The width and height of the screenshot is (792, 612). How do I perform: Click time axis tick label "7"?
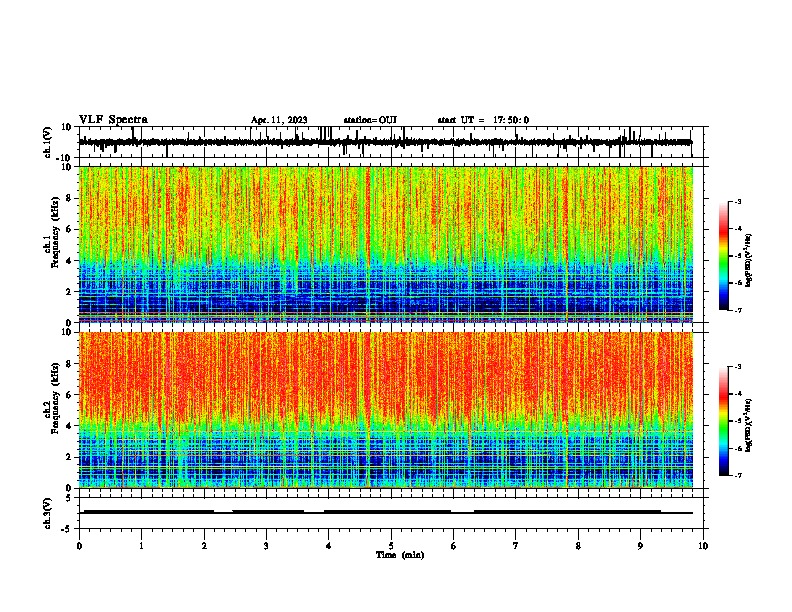click(x=515, y=546)
